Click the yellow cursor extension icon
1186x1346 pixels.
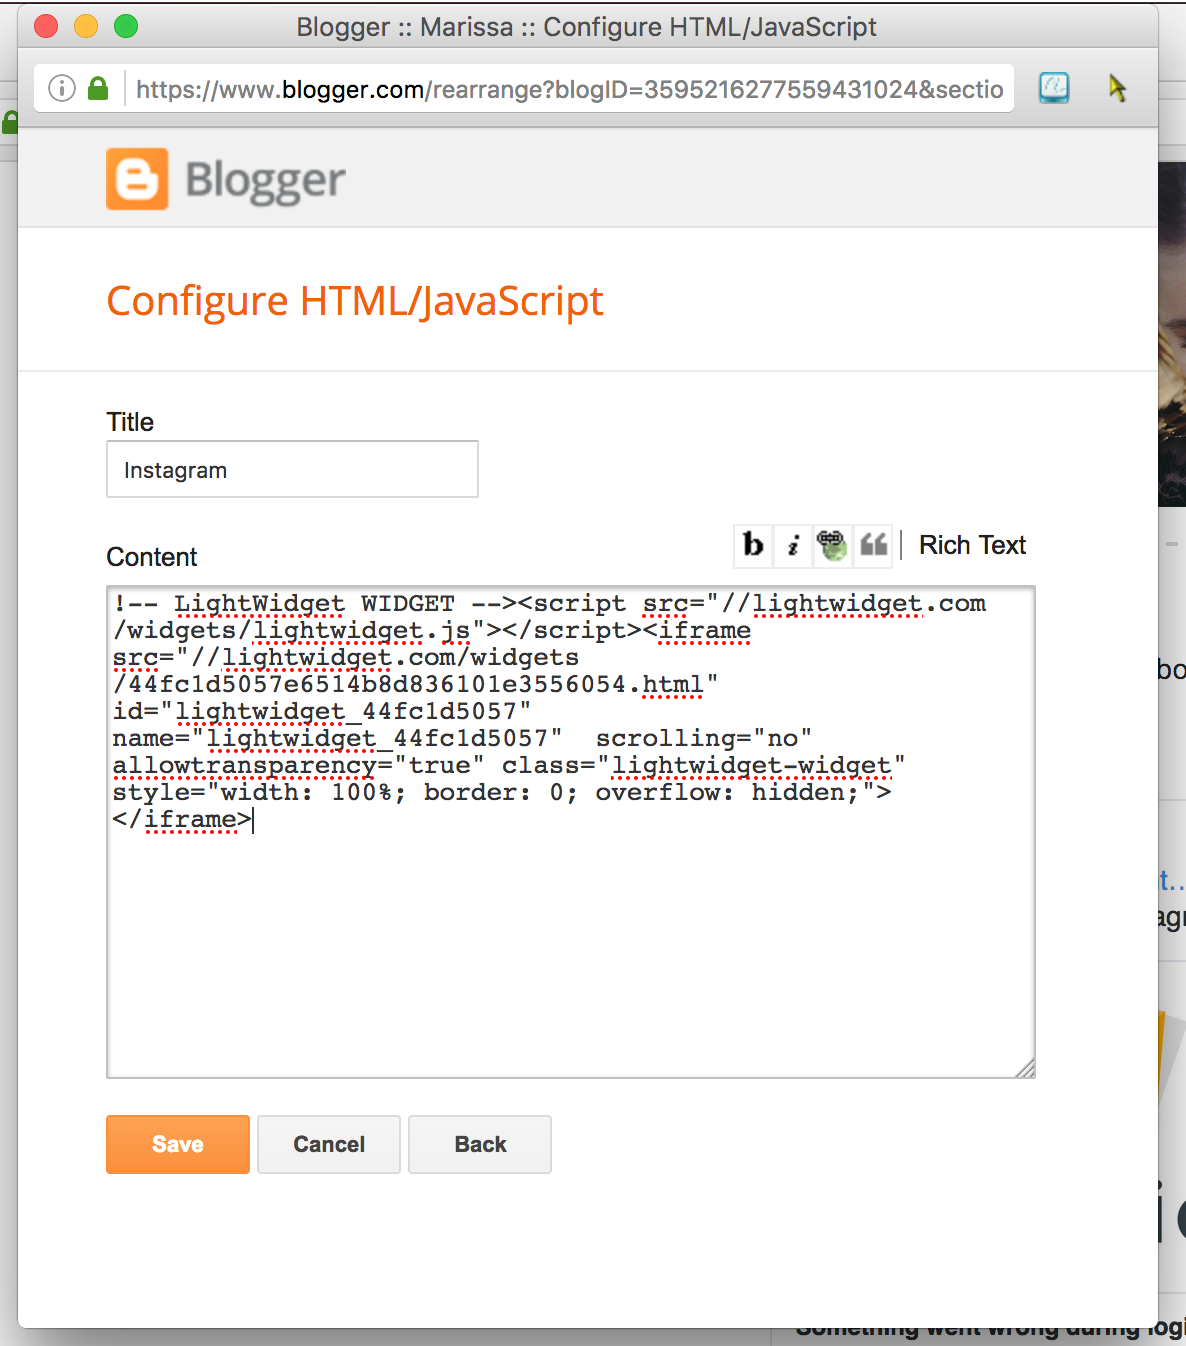tap(1117, 88)
